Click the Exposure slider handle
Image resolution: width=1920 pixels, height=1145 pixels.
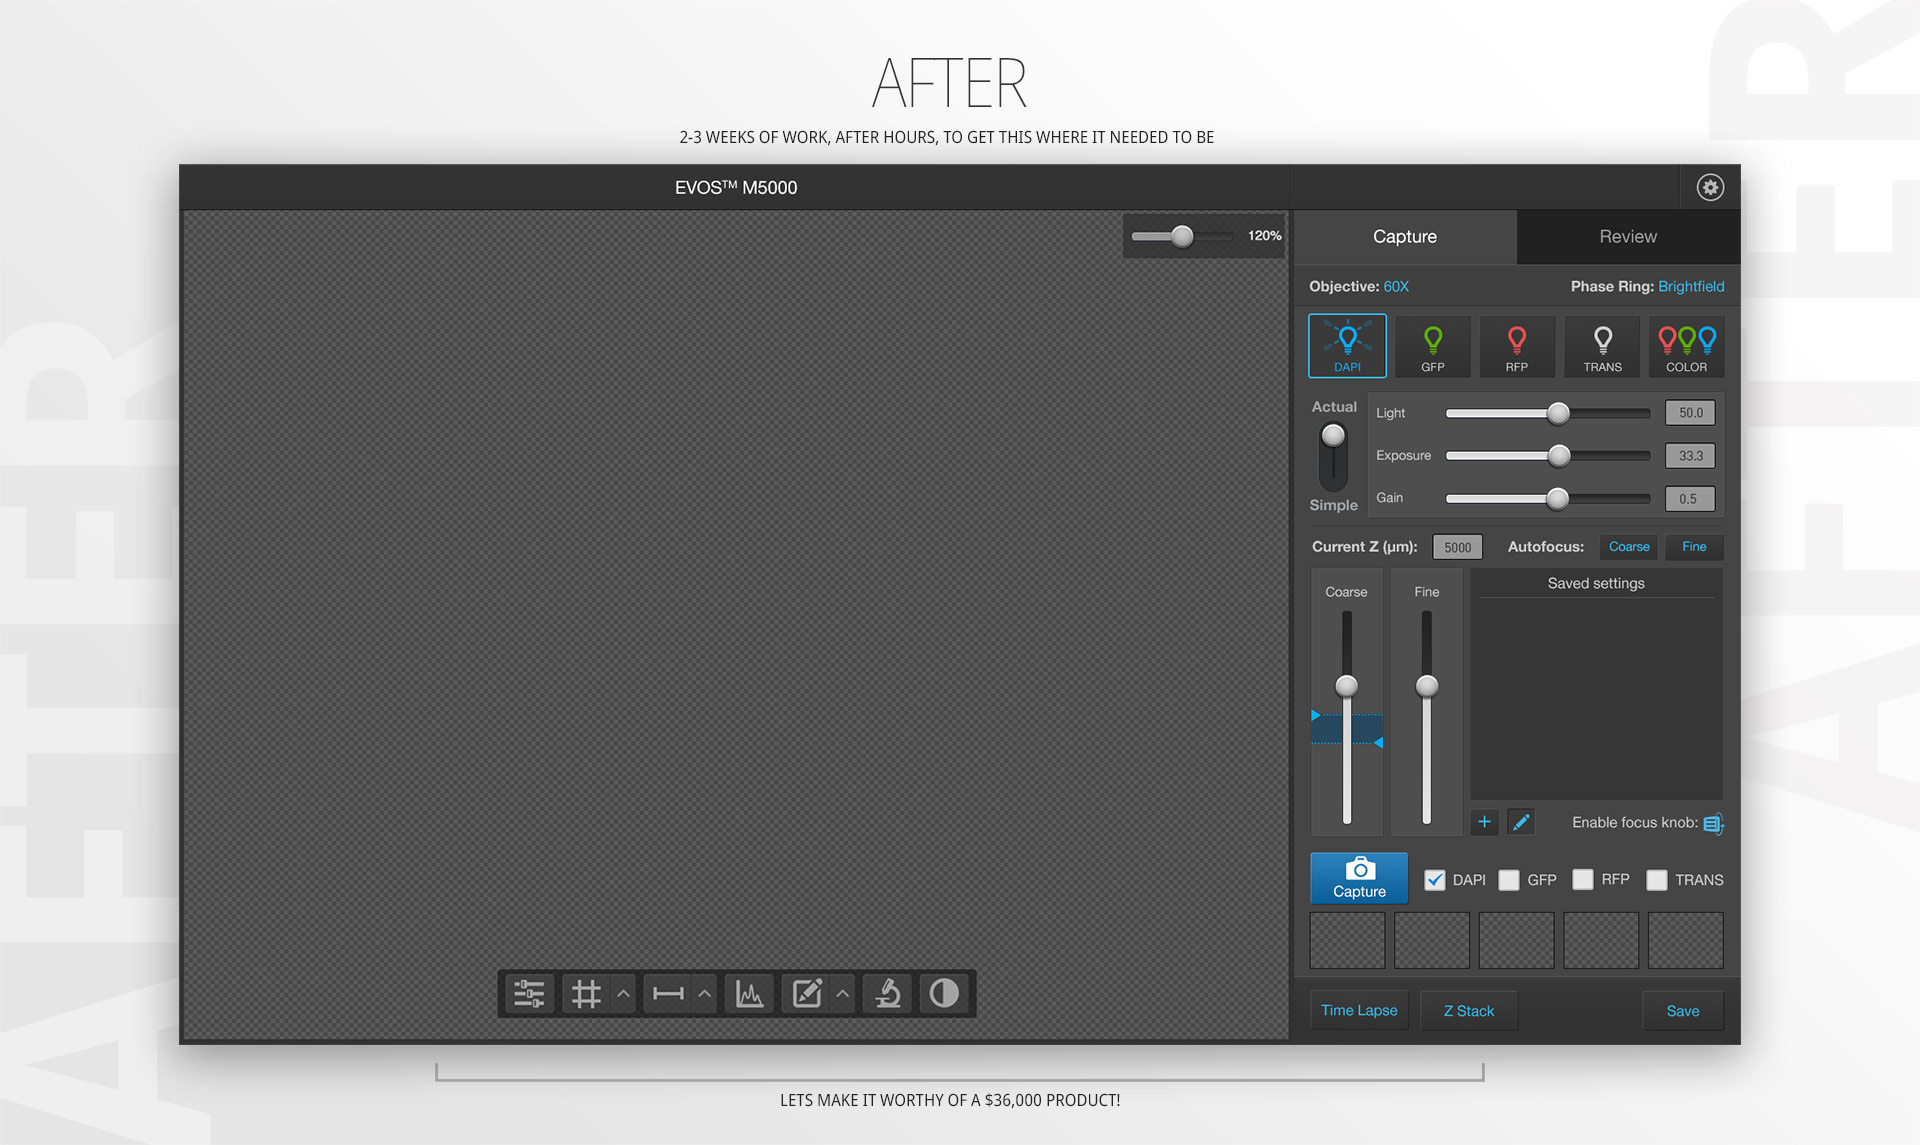click(1558, 456)
